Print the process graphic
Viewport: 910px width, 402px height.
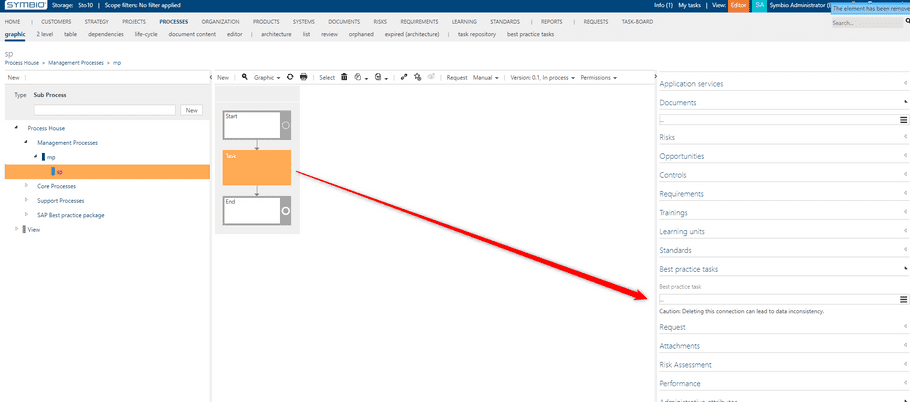pyautogui.click(x=304, y=77)
